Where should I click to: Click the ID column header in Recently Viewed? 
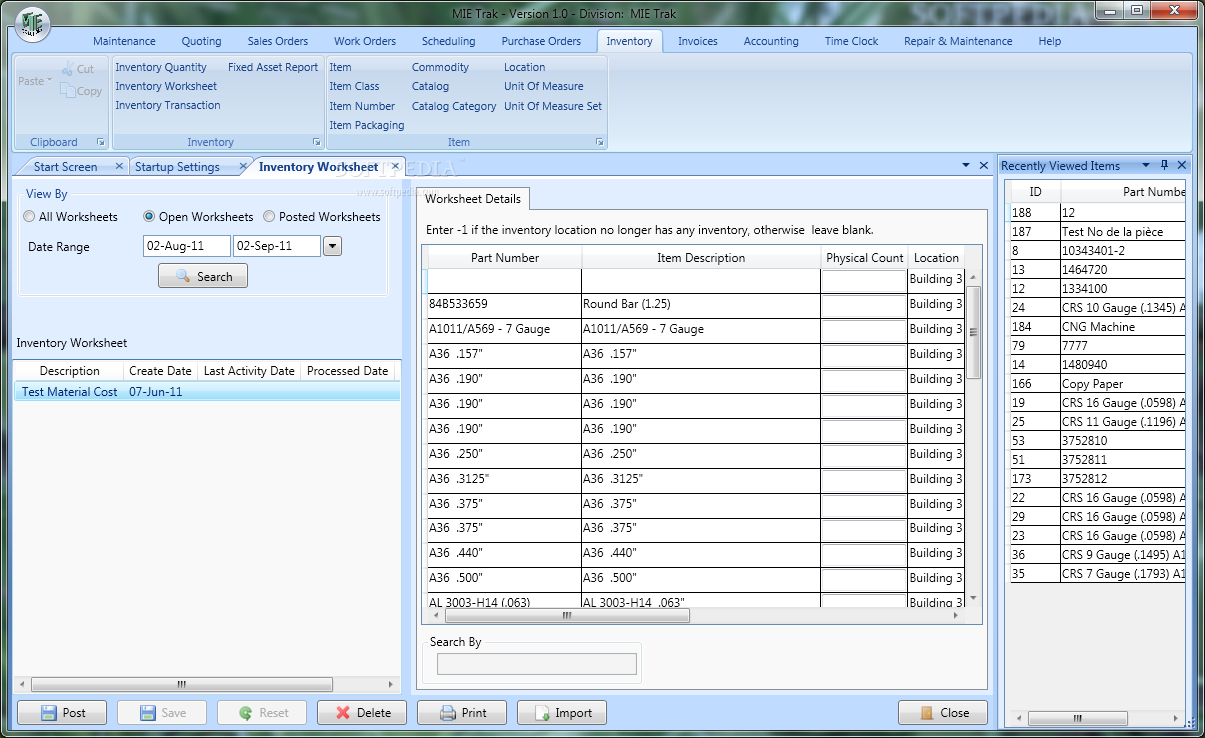(x=1035, y=191)
